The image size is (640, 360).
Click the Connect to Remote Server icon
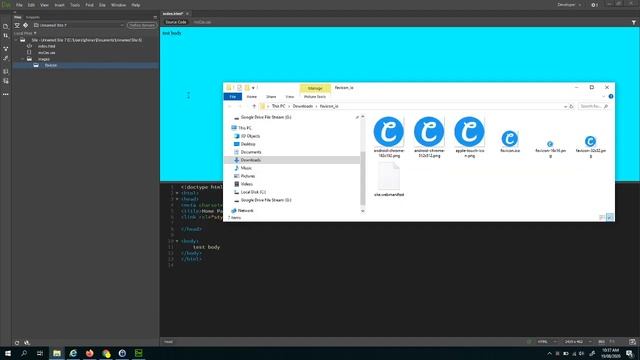tap(17, 25)
